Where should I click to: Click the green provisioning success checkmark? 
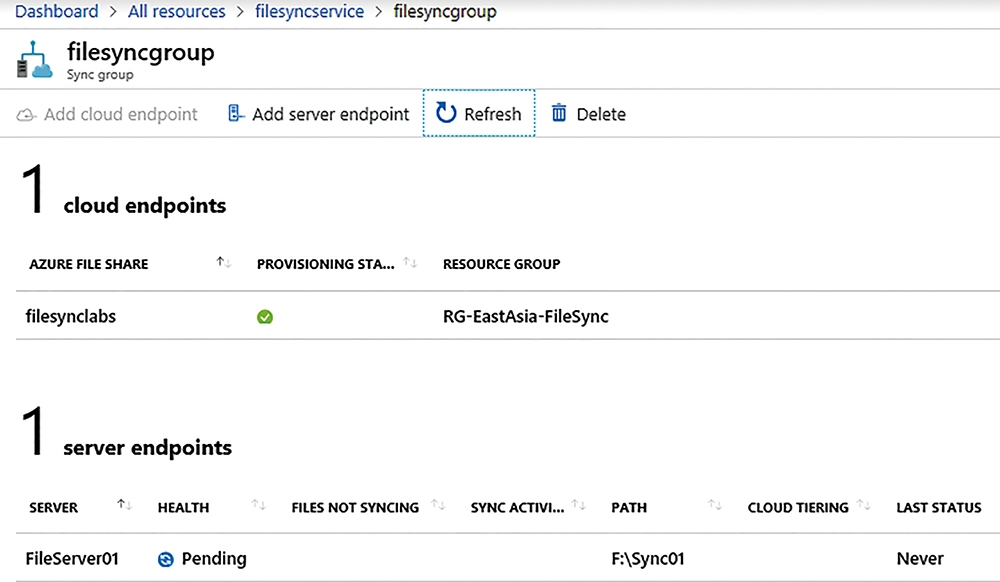265,317
